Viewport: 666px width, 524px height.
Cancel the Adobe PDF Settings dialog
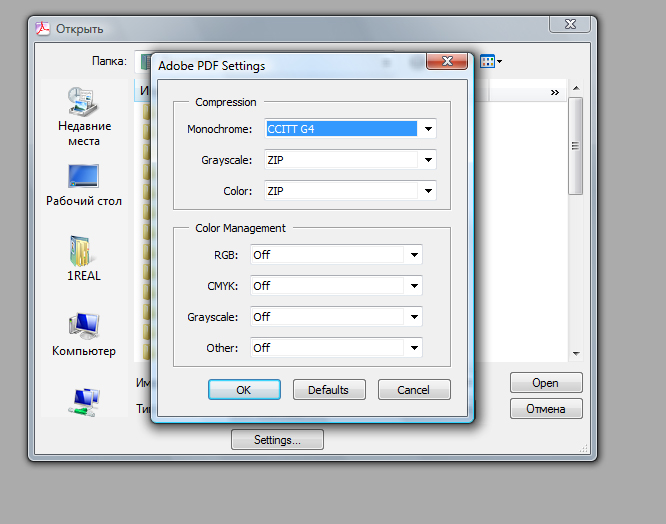tap(414, 390)
